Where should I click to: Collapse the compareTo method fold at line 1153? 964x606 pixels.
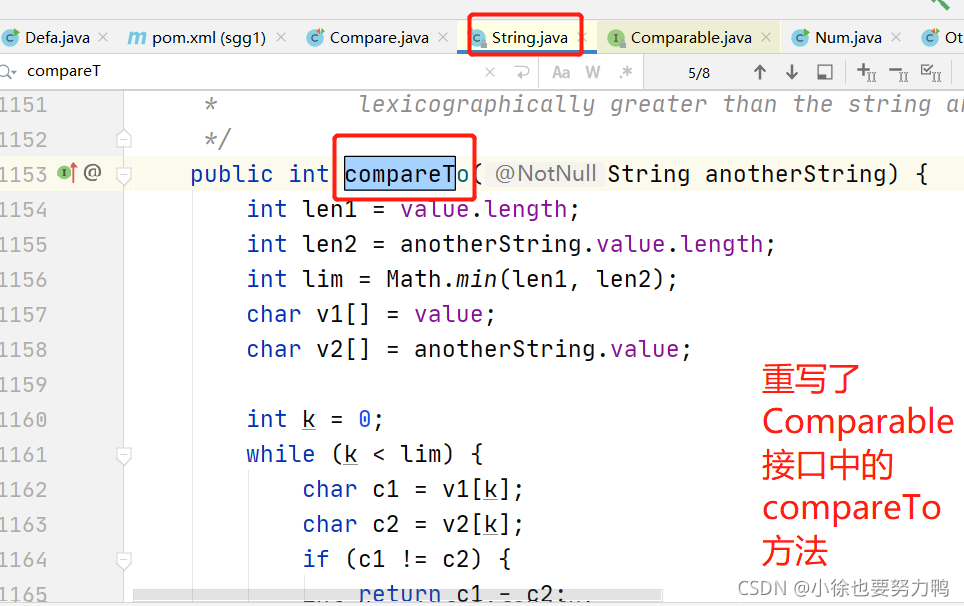click(124, 176)
